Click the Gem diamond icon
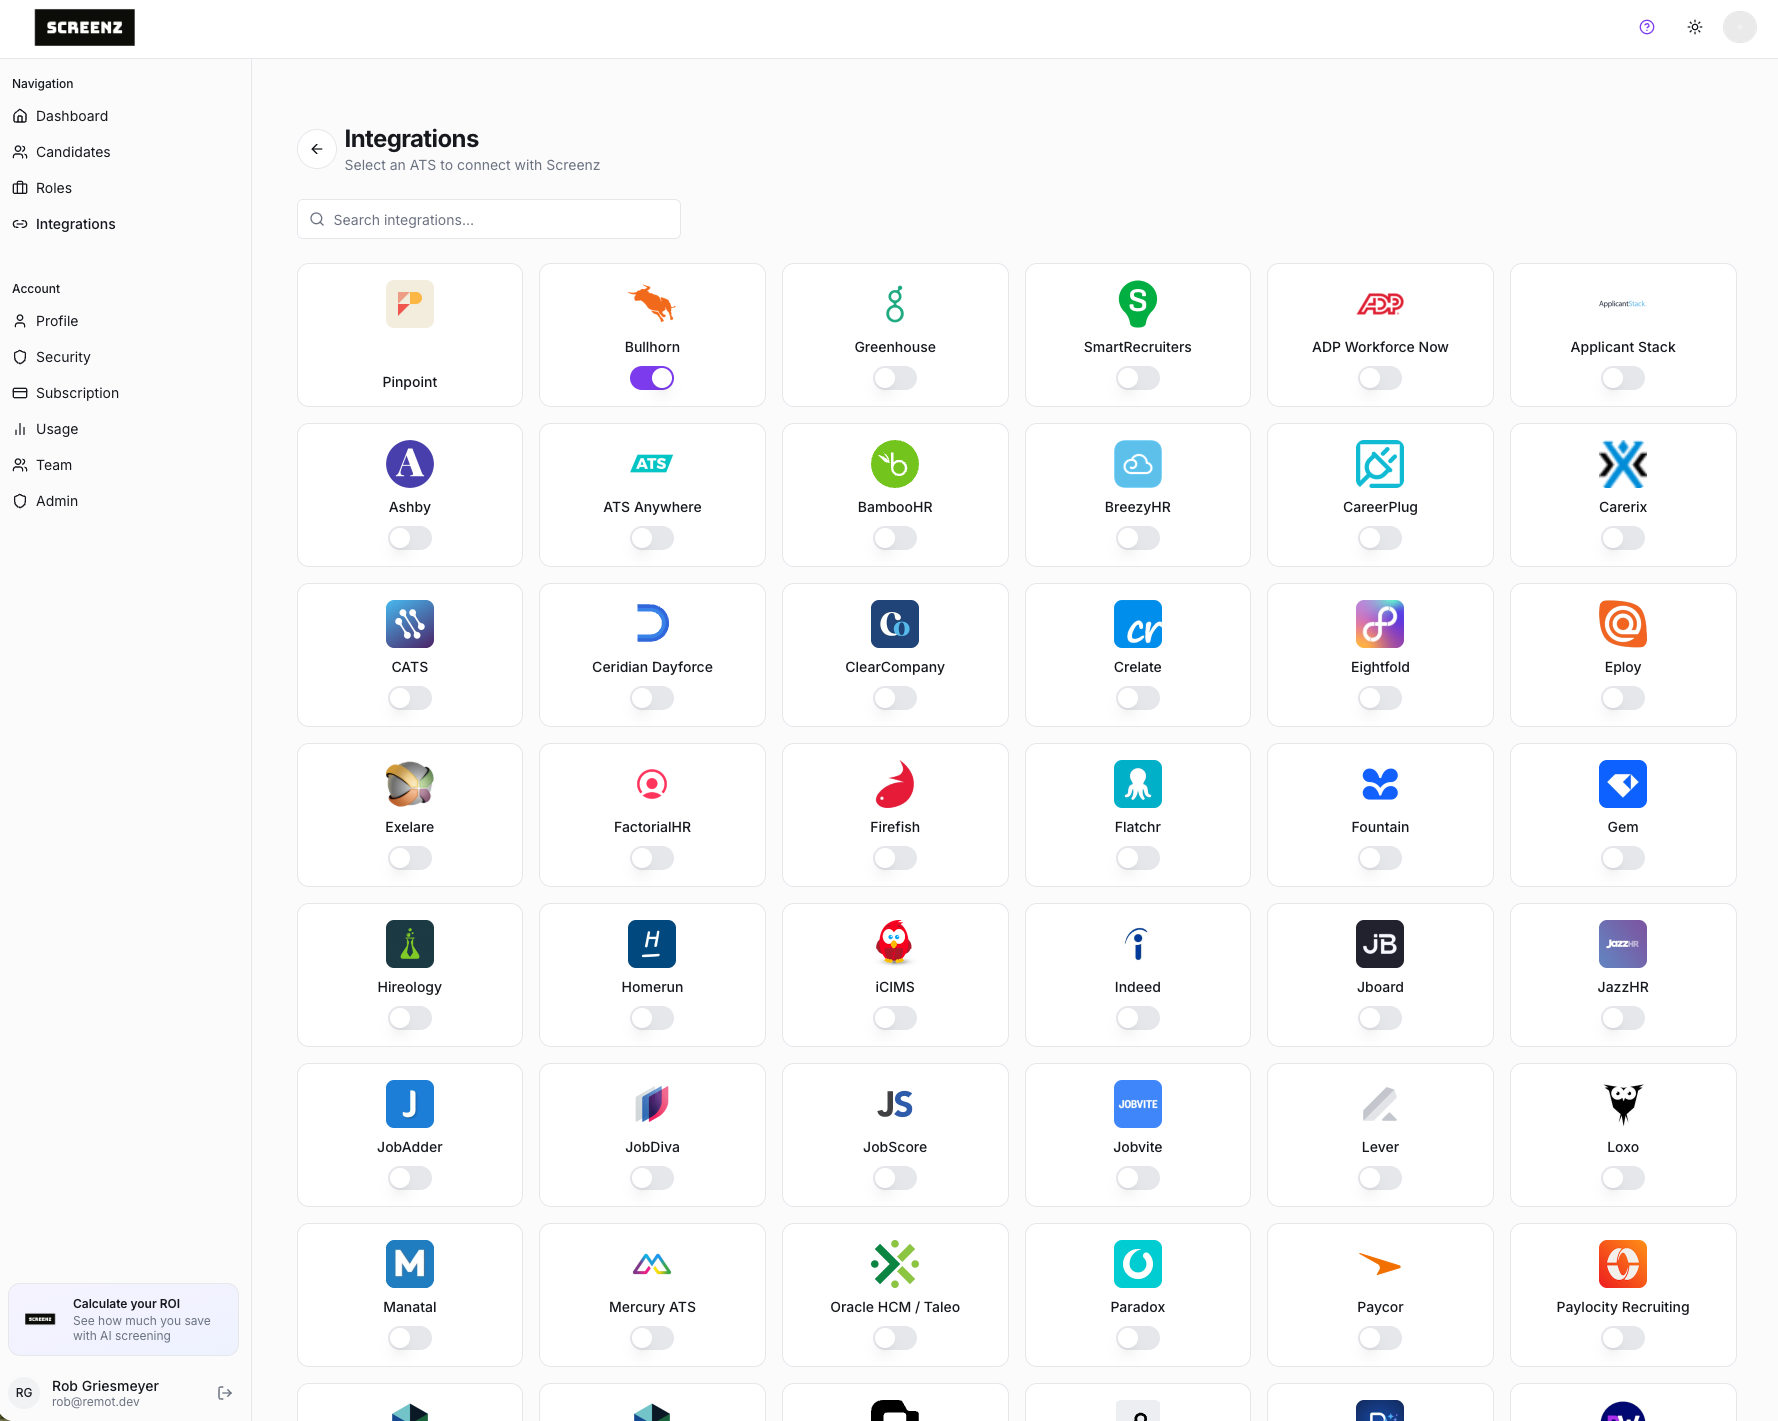This screenshot has height=1421, width=1778. point(1623,784)
